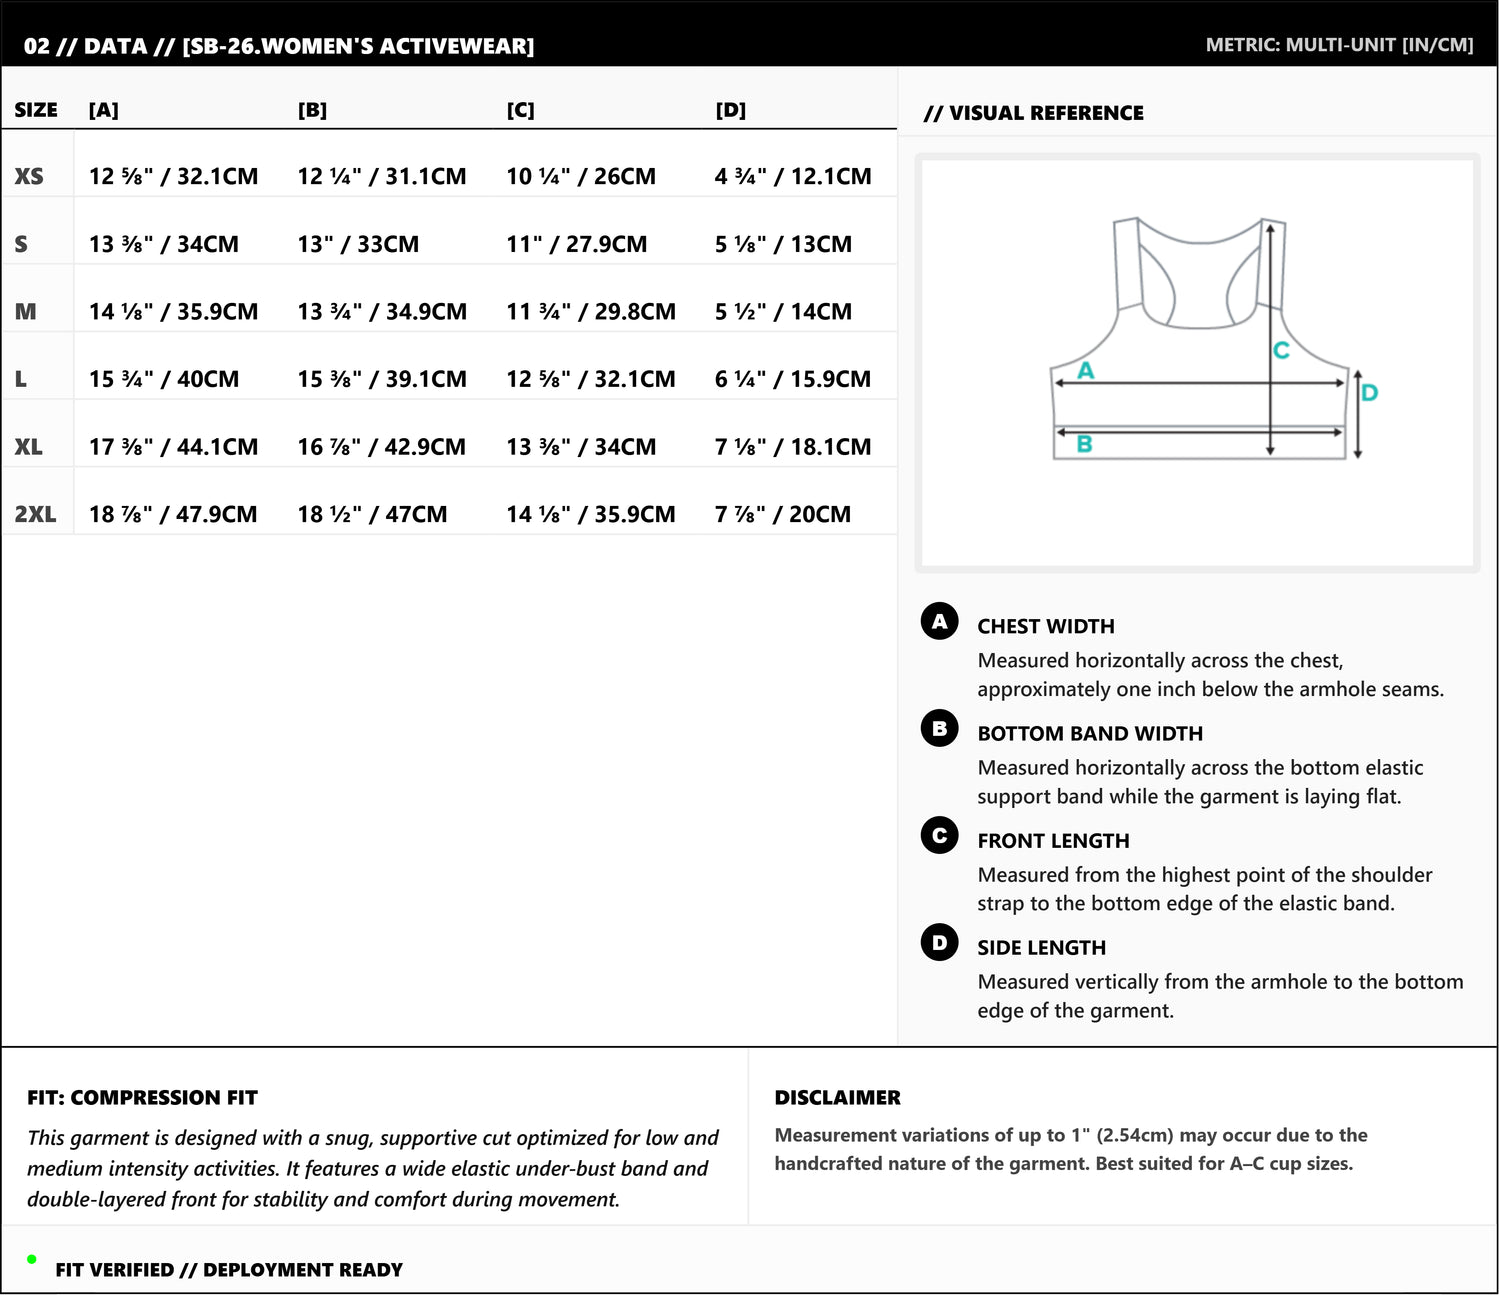
Task: Click the FRONT LENGTH heading
Action: pyautogui.click(x=1053, y=841)
